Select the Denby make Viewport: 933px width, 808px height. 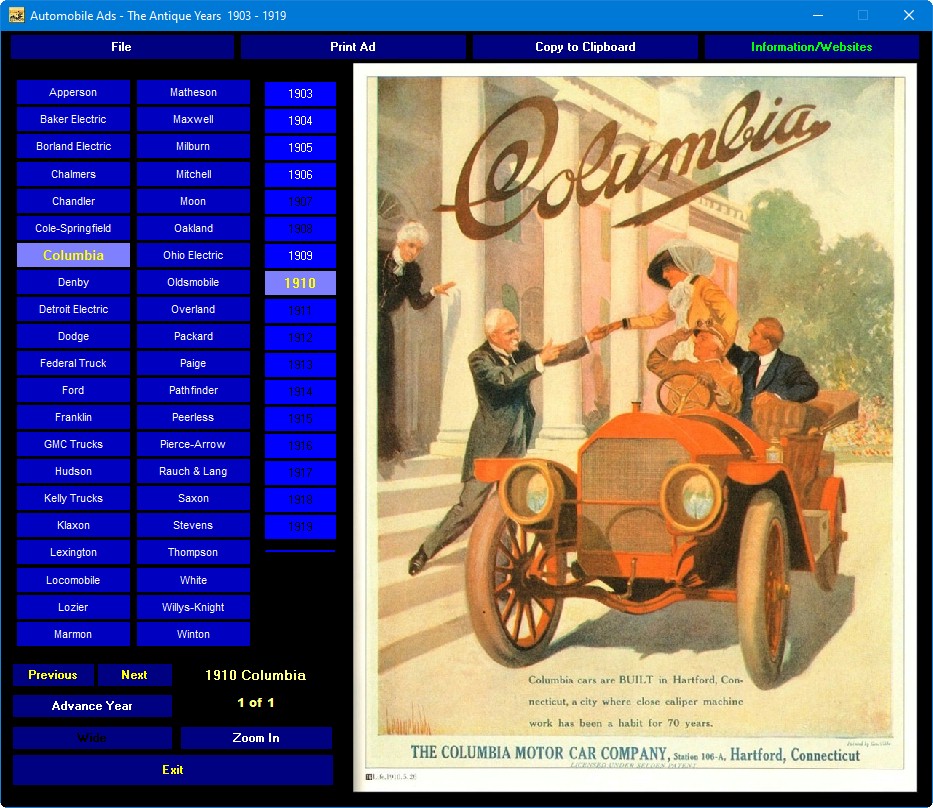pos(73,282)
